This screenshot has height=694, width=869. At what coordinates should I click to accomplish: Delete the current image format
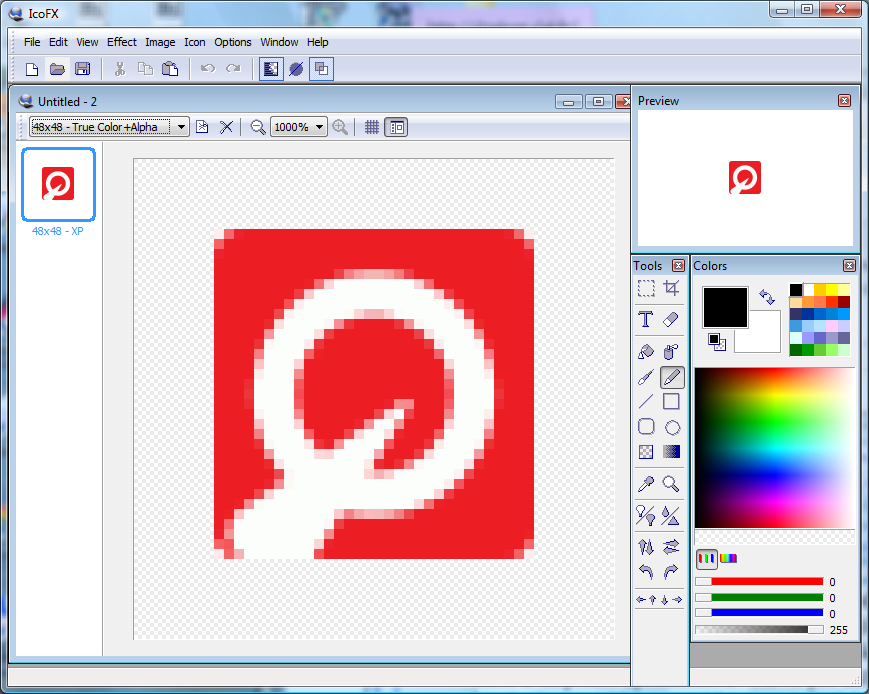point(226,127)
